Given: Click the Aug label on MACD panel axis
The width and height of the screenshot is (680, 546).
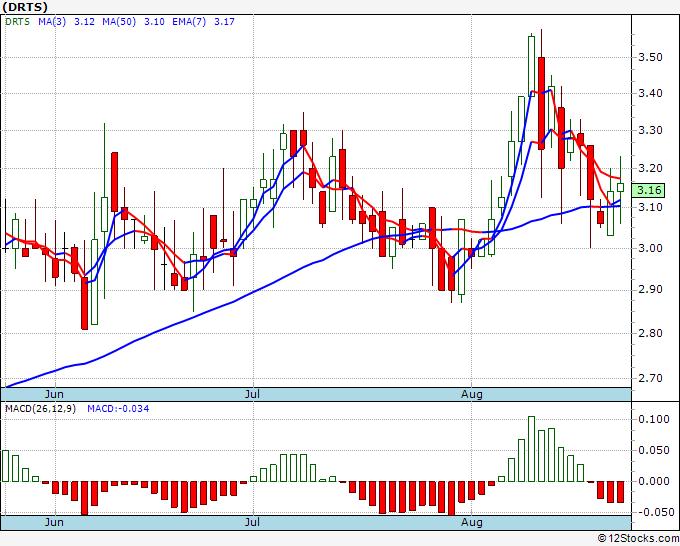Looking at the screenshot, I should pos(471,522).
